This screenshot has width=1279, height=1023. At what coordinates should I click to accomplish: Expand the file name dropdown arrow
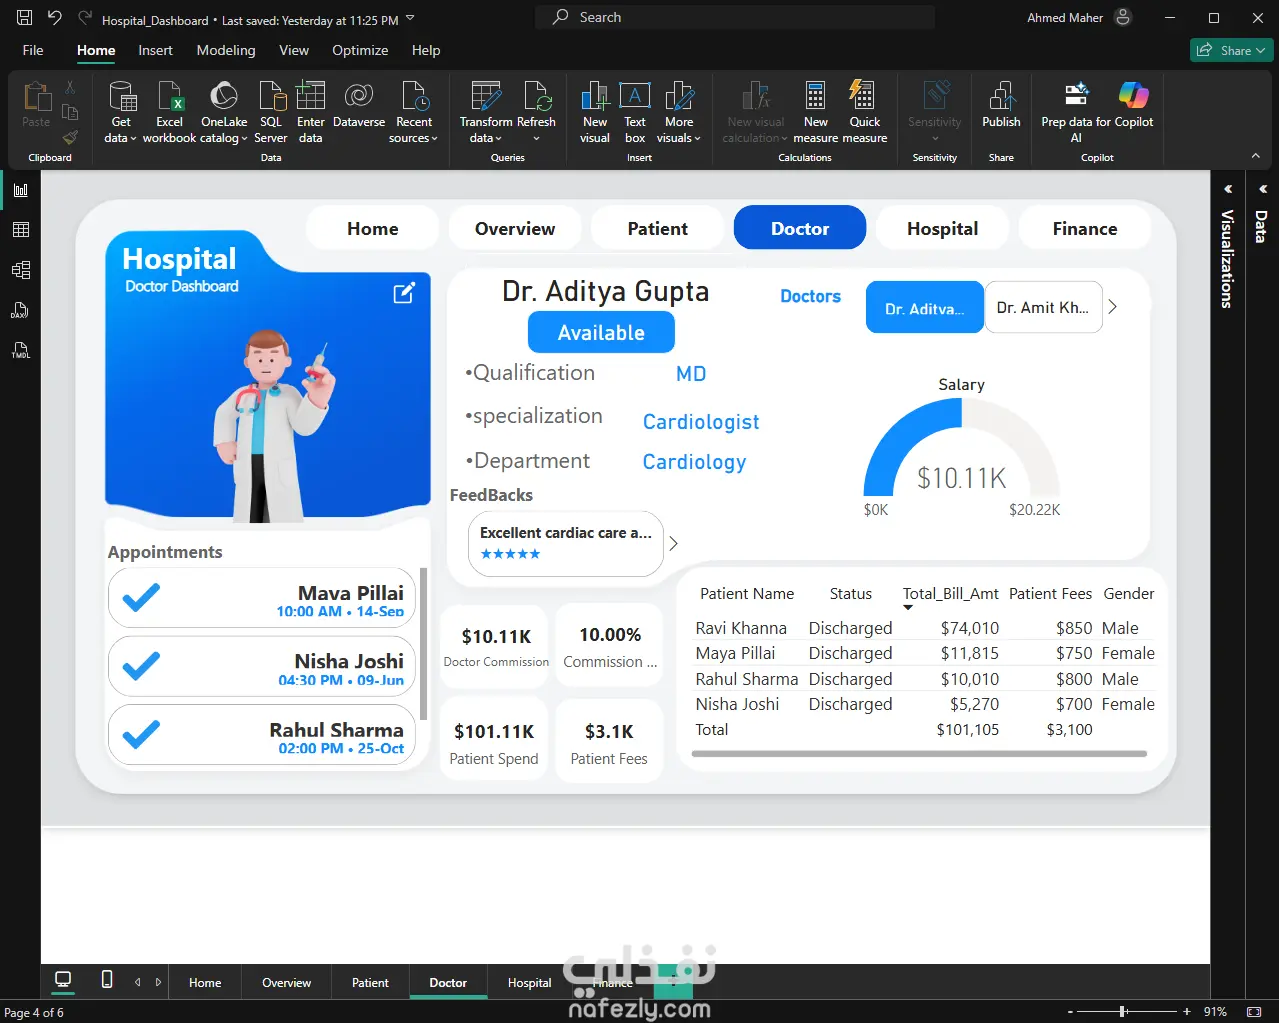[410, 18]
